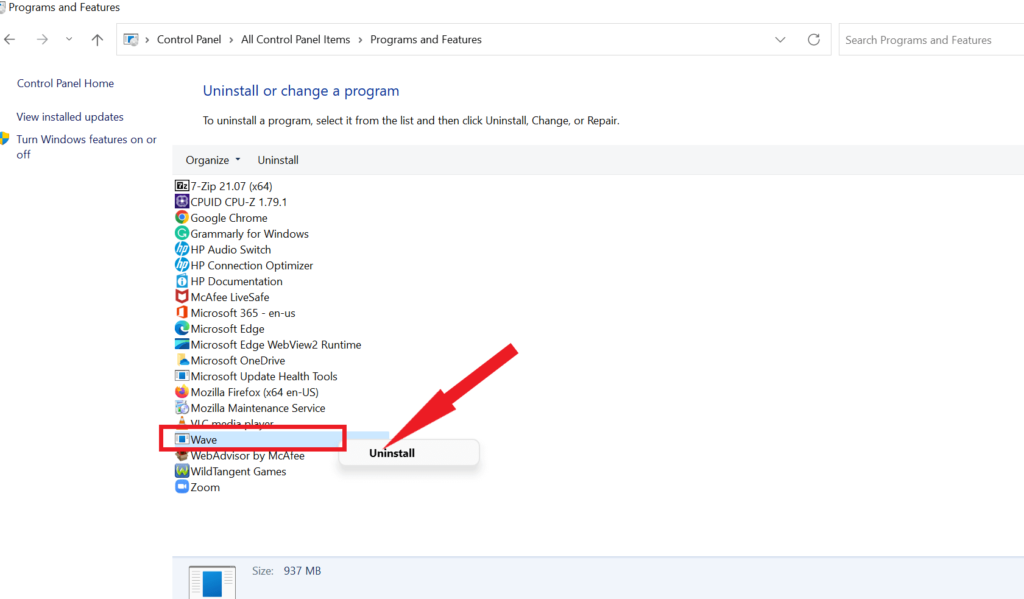Click the McAfee LiveSafe shield icon
The height and width of the screenshot is (599, 1024).
pos(182,297)
